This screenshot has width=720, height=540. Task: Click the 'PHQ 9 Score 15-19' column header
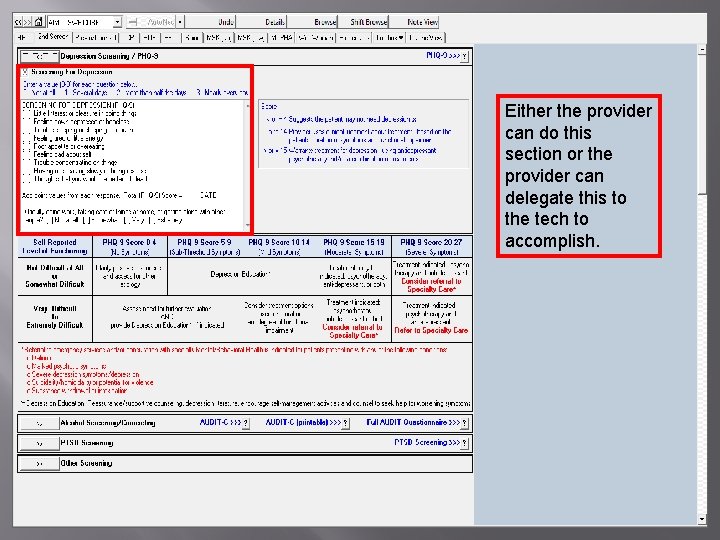pos(354,247)
